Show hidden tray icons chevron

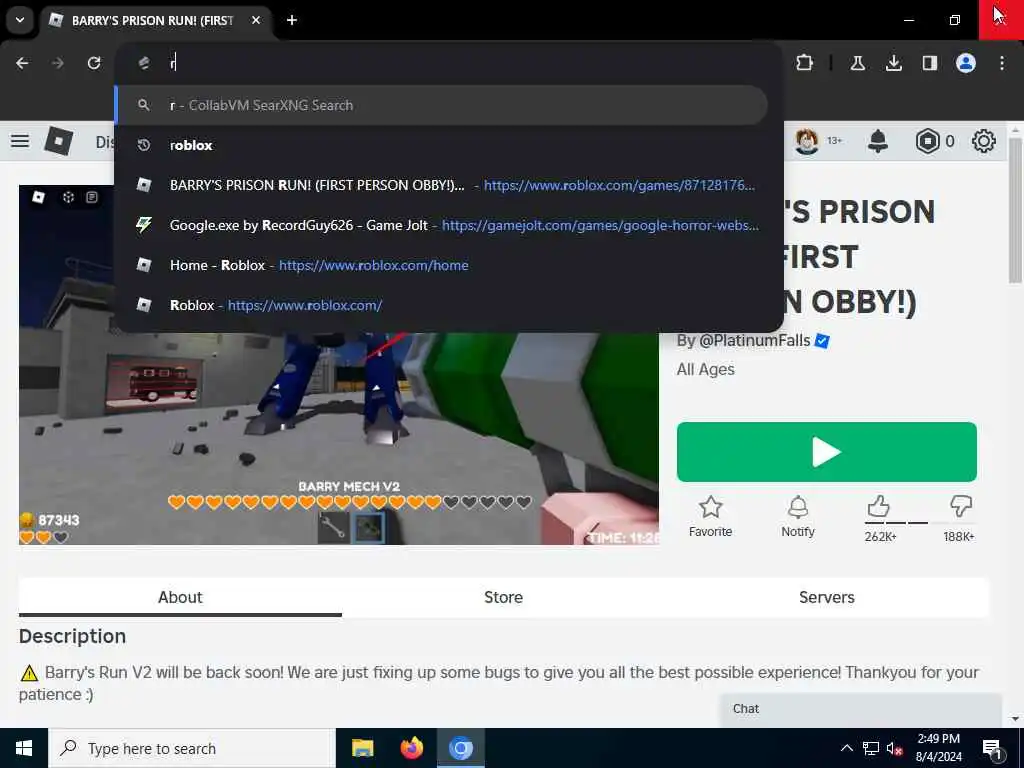coord(846,748)
